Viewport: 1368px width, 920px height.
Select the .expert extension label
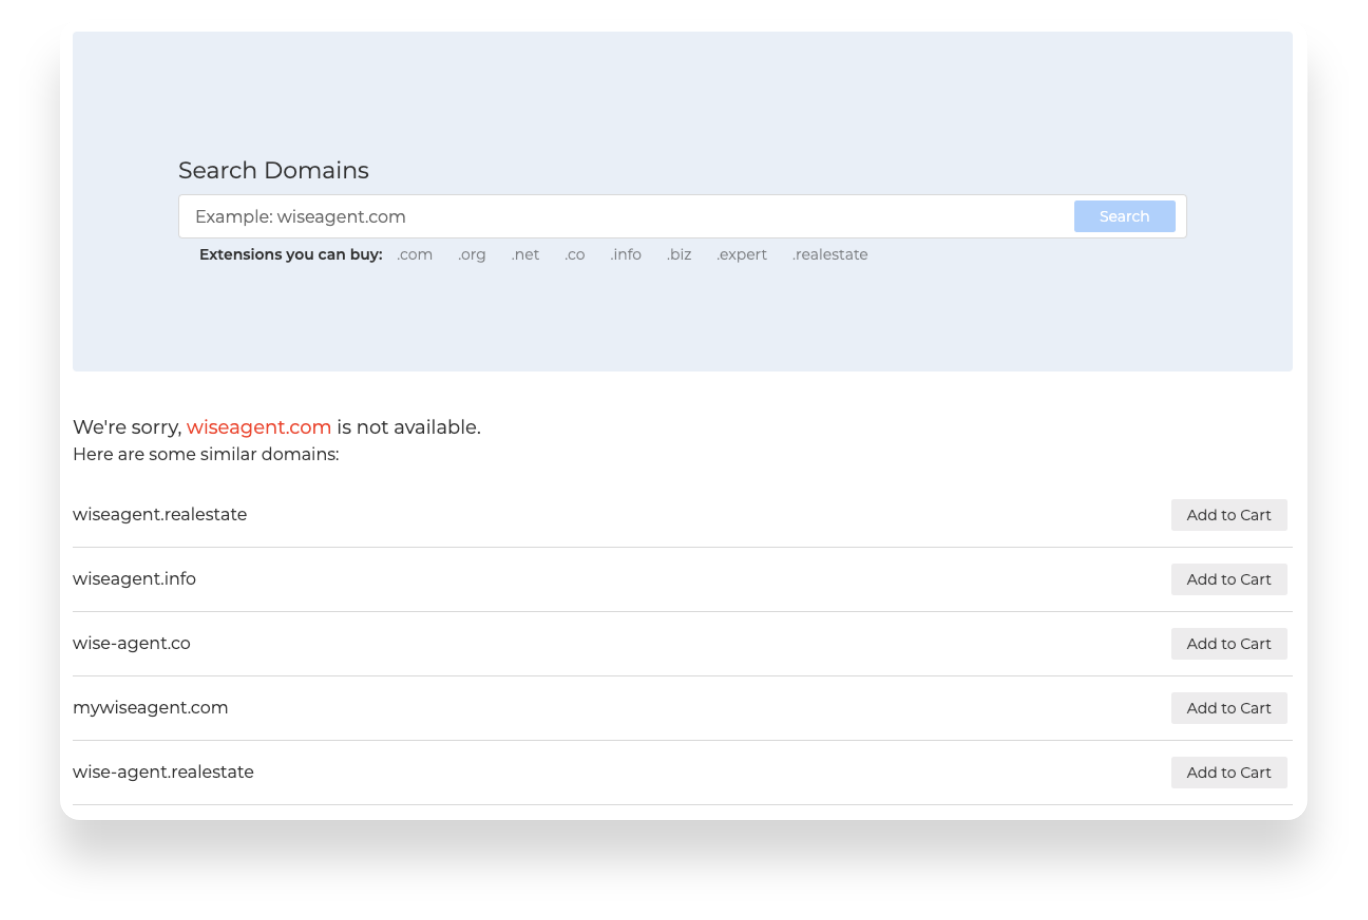tap(742, 254)
